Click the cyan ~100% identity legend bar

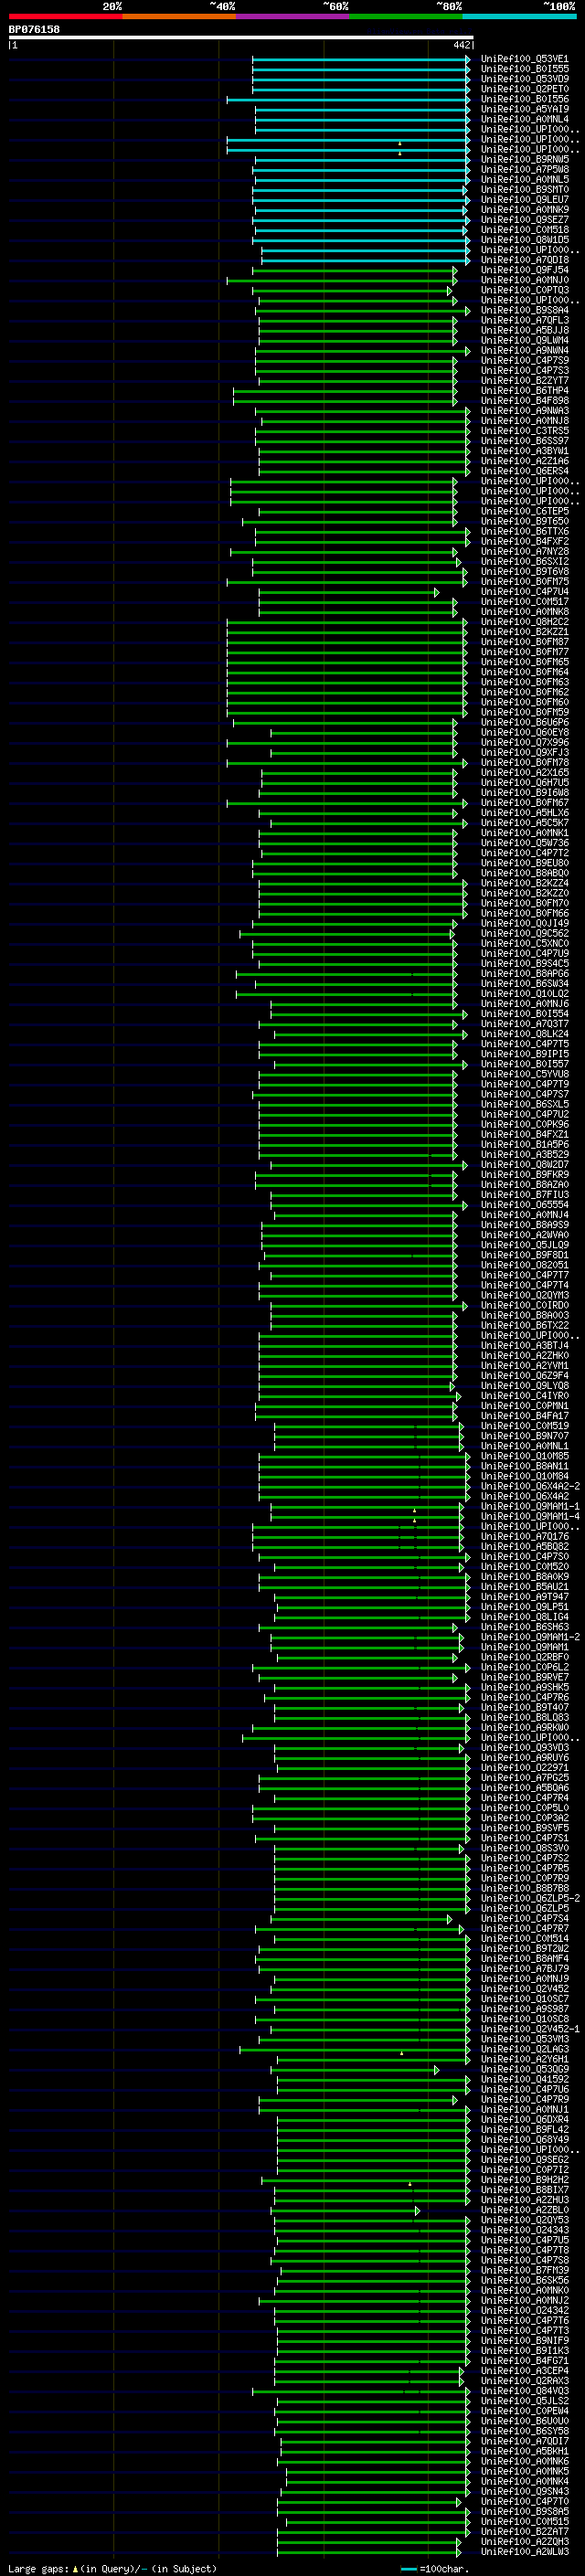tap(519, 16)
